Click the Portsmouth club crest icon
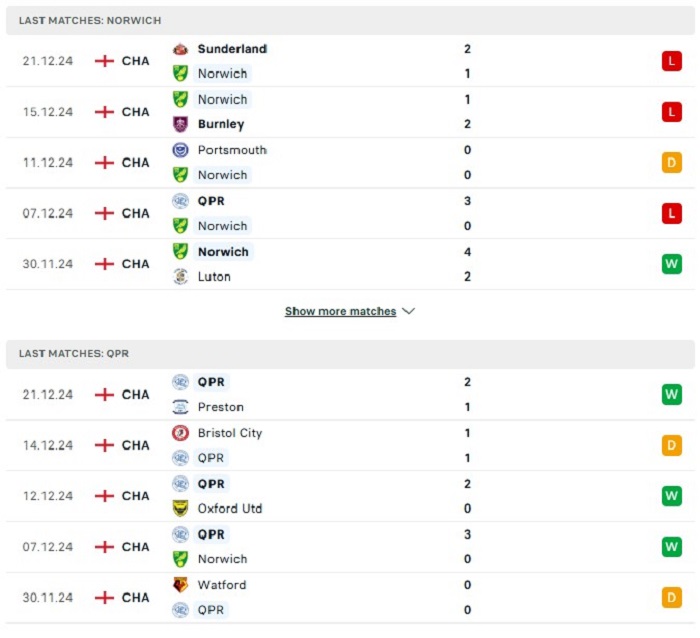Image resolution: width=700 pixels, height=638 pixels. [180, 150]
